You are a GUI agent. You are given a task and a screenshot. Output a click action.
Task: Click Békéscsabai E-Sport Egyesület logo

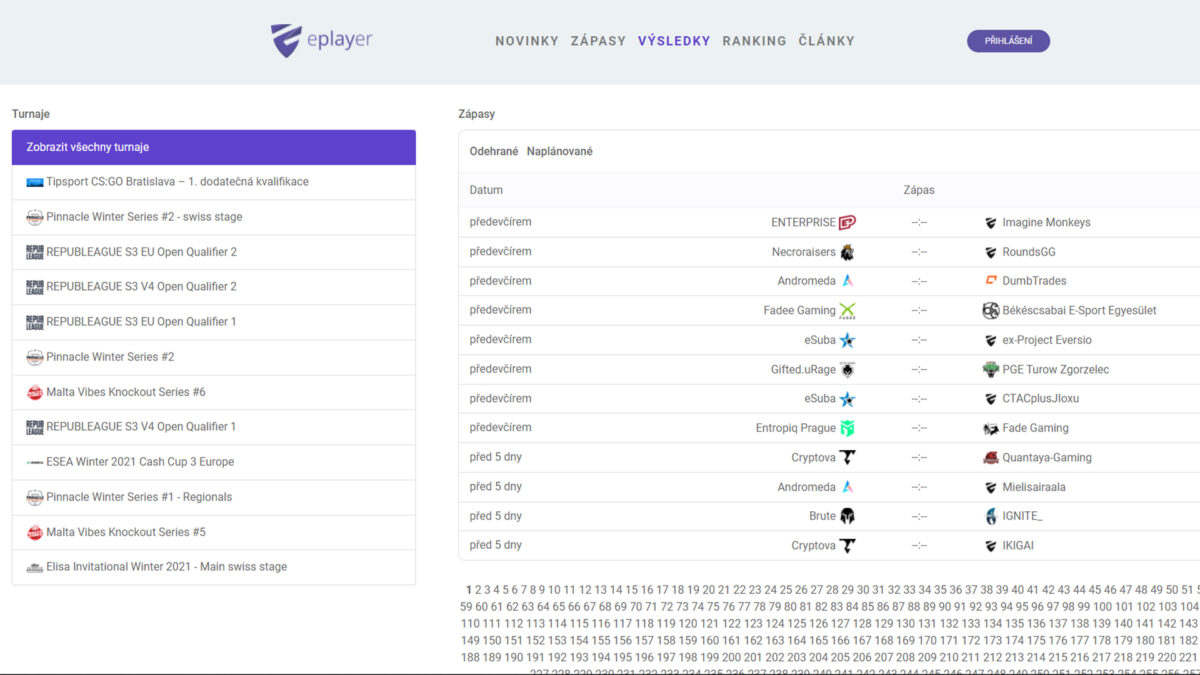coord(991,311)
